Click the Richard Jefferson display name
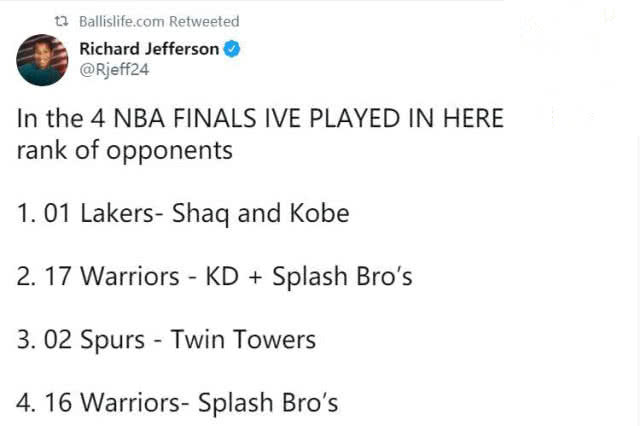The height and width of the screenshot is (426, 641). pyautogui.click(x=149, y=49)
